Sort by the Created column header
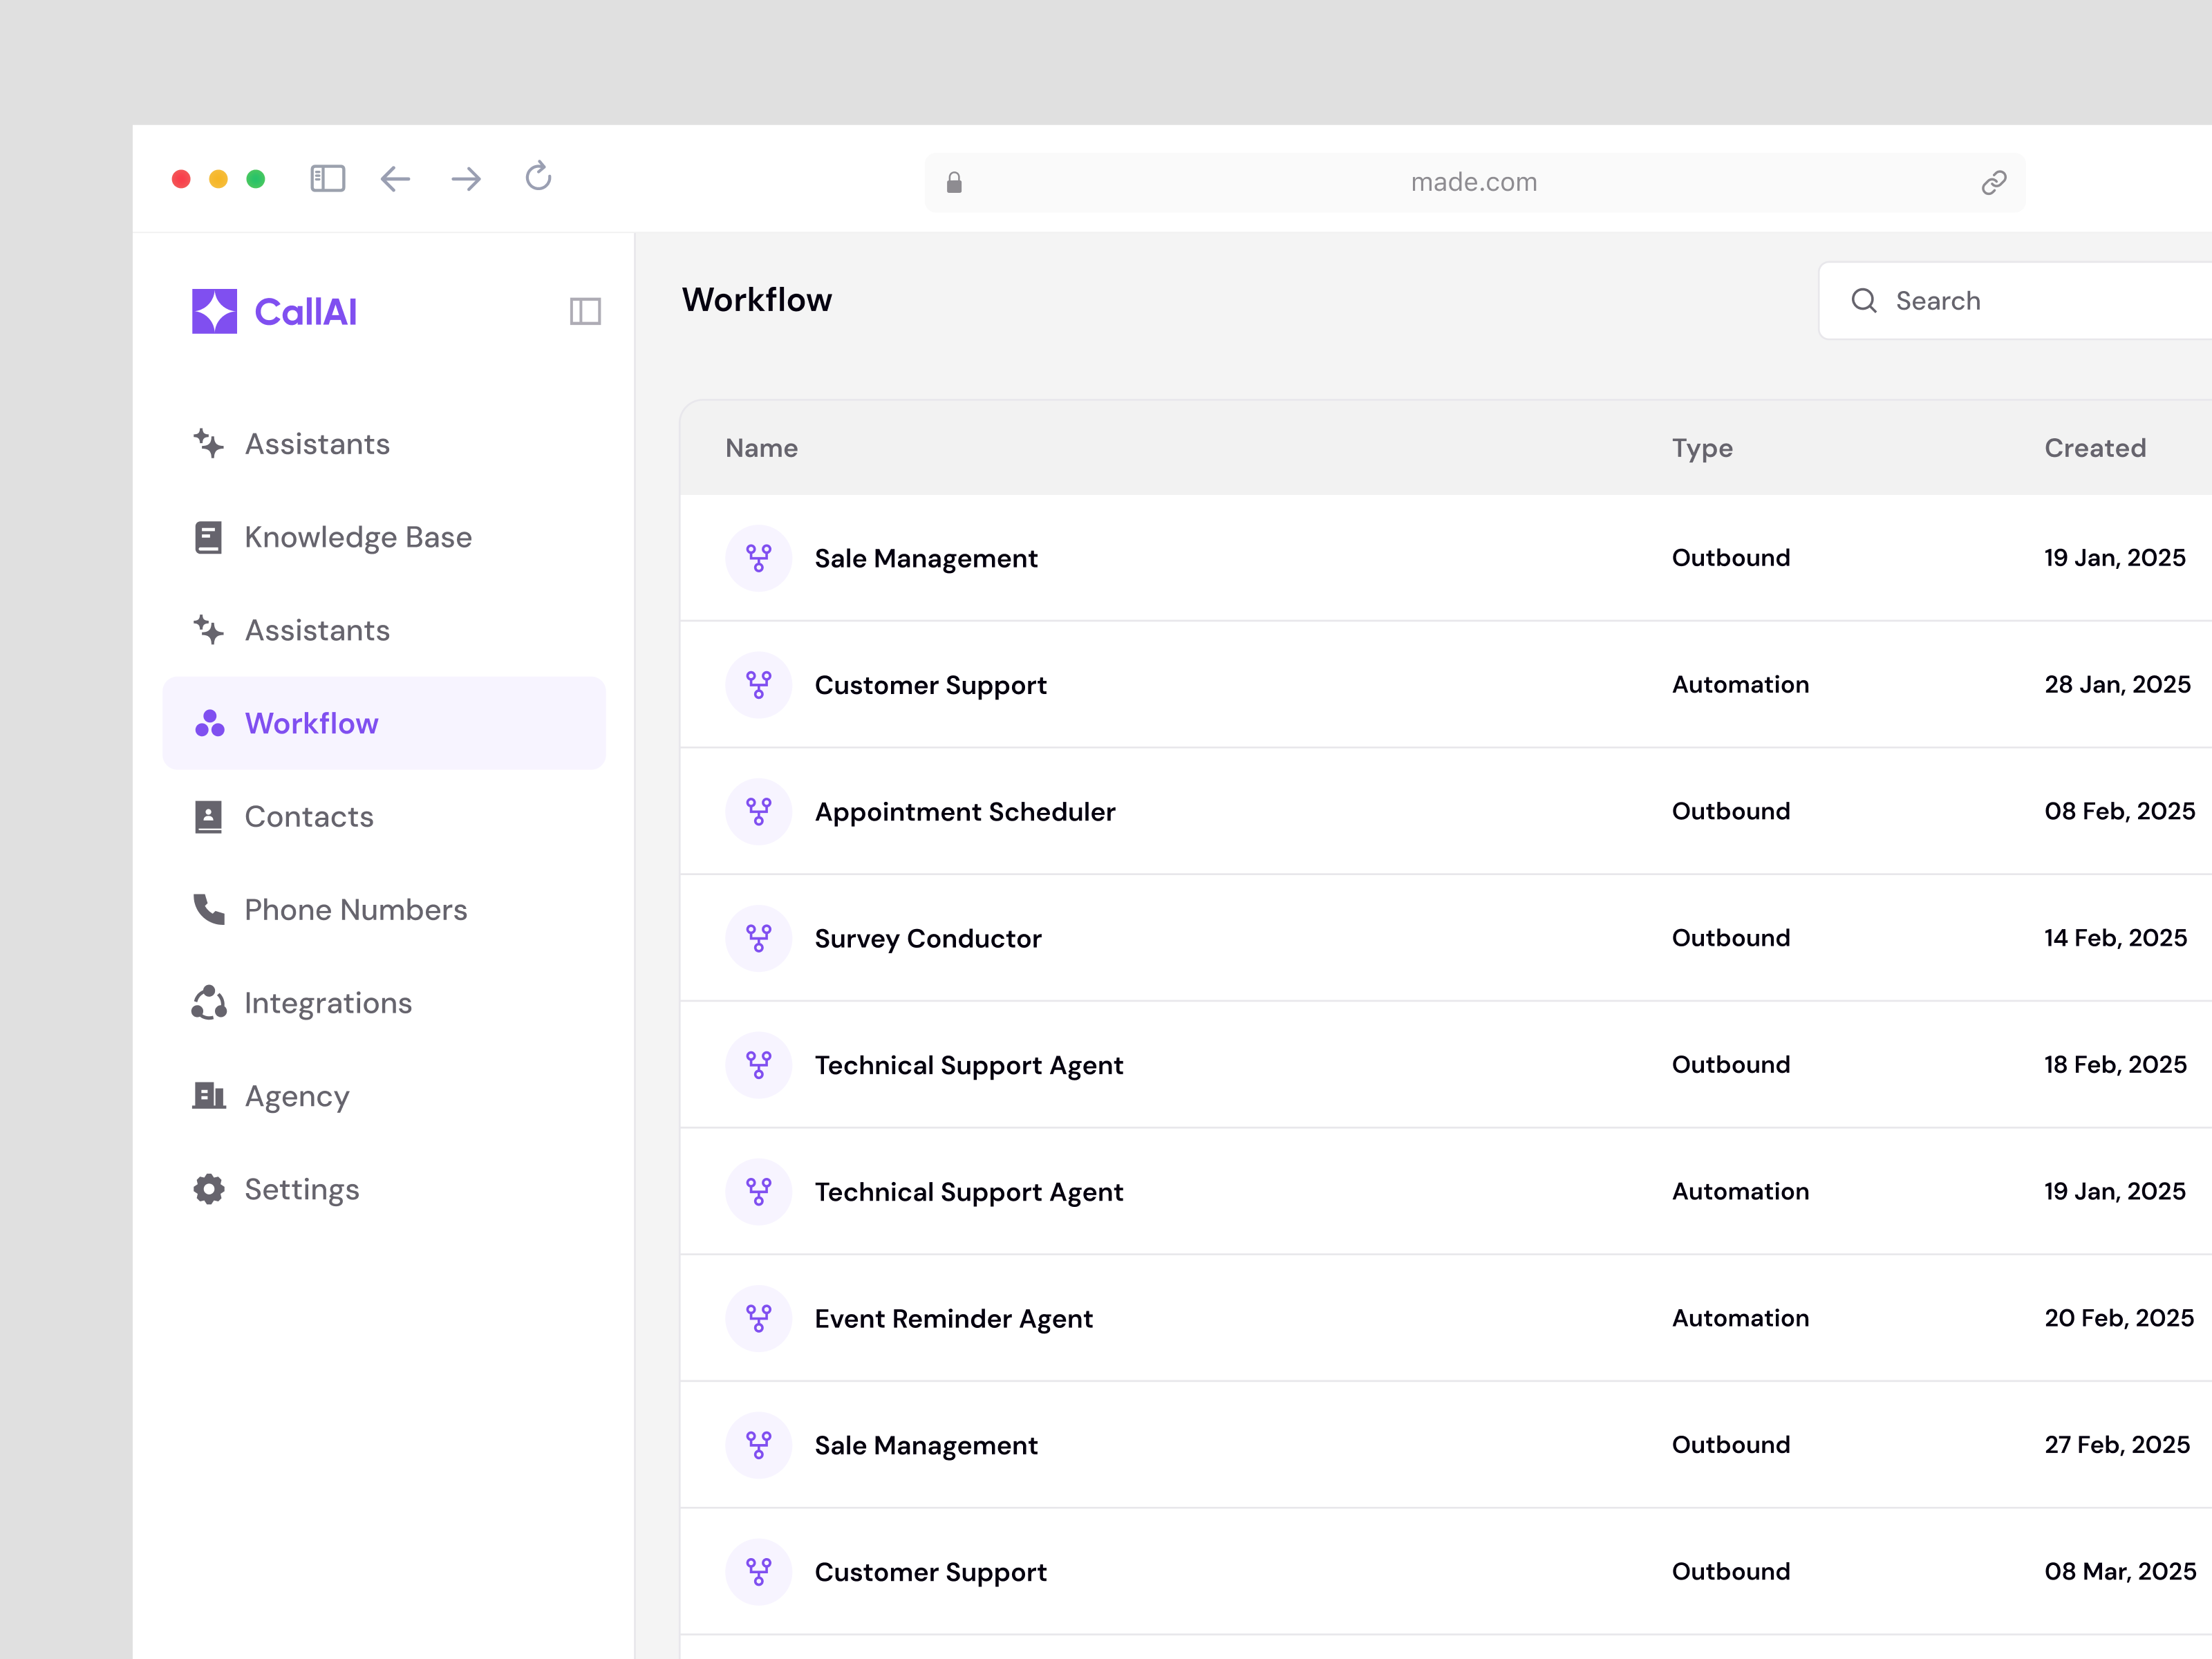The width and height of the screenshot is (2212, 1659). coord(2095,448)
